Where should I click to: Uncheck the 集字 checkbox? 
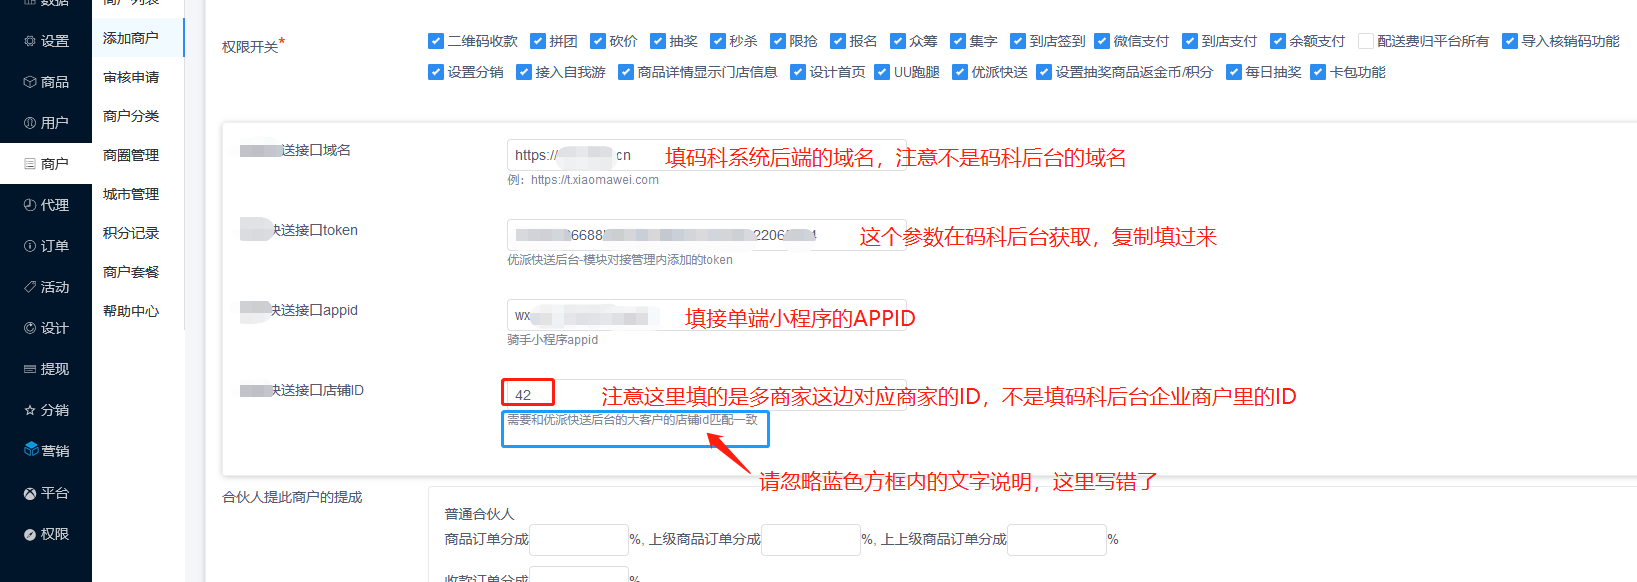(958, 41)
